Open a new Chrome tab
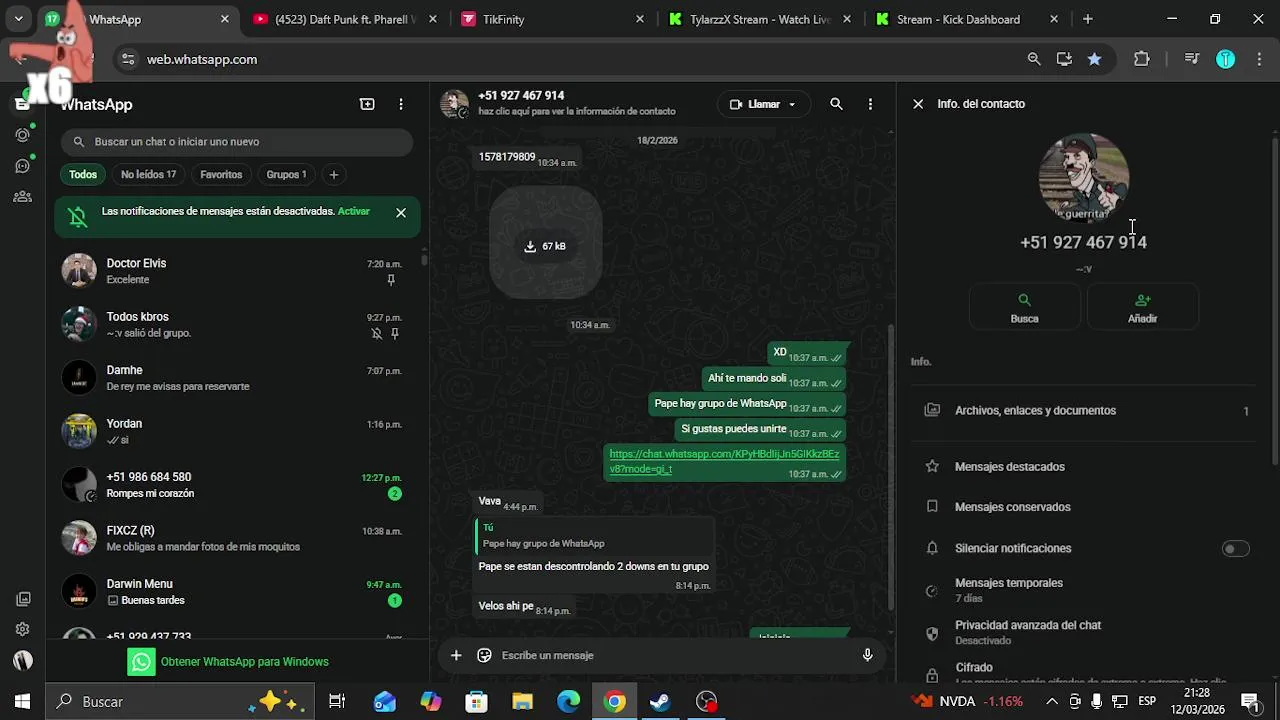This screenshot has width=1280, height=720. 1088,19
